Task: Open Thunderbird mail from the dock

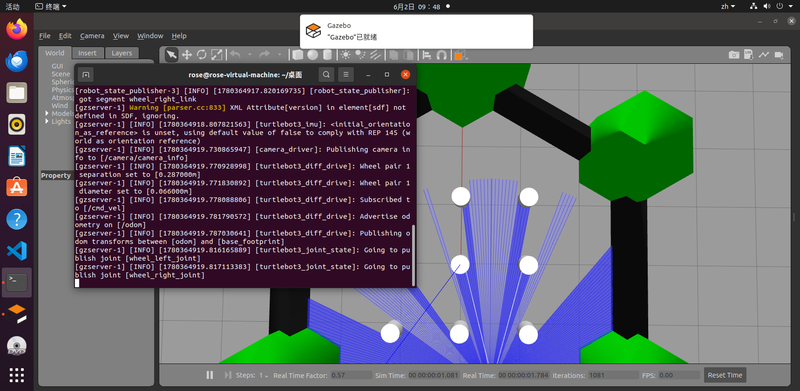Action: click(17, 61)
